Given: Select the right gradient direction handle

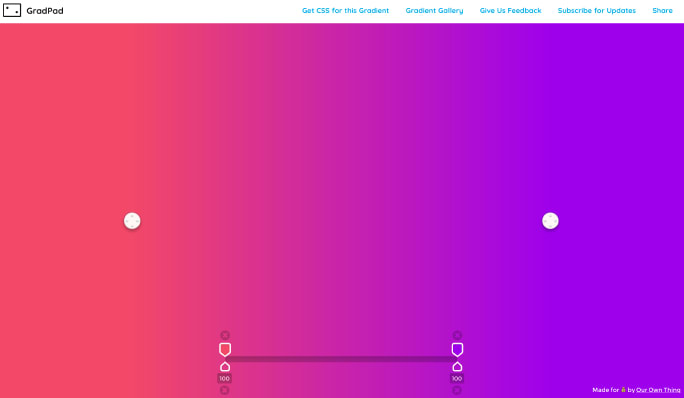Looking at the screenshot, I should point(550,221).
